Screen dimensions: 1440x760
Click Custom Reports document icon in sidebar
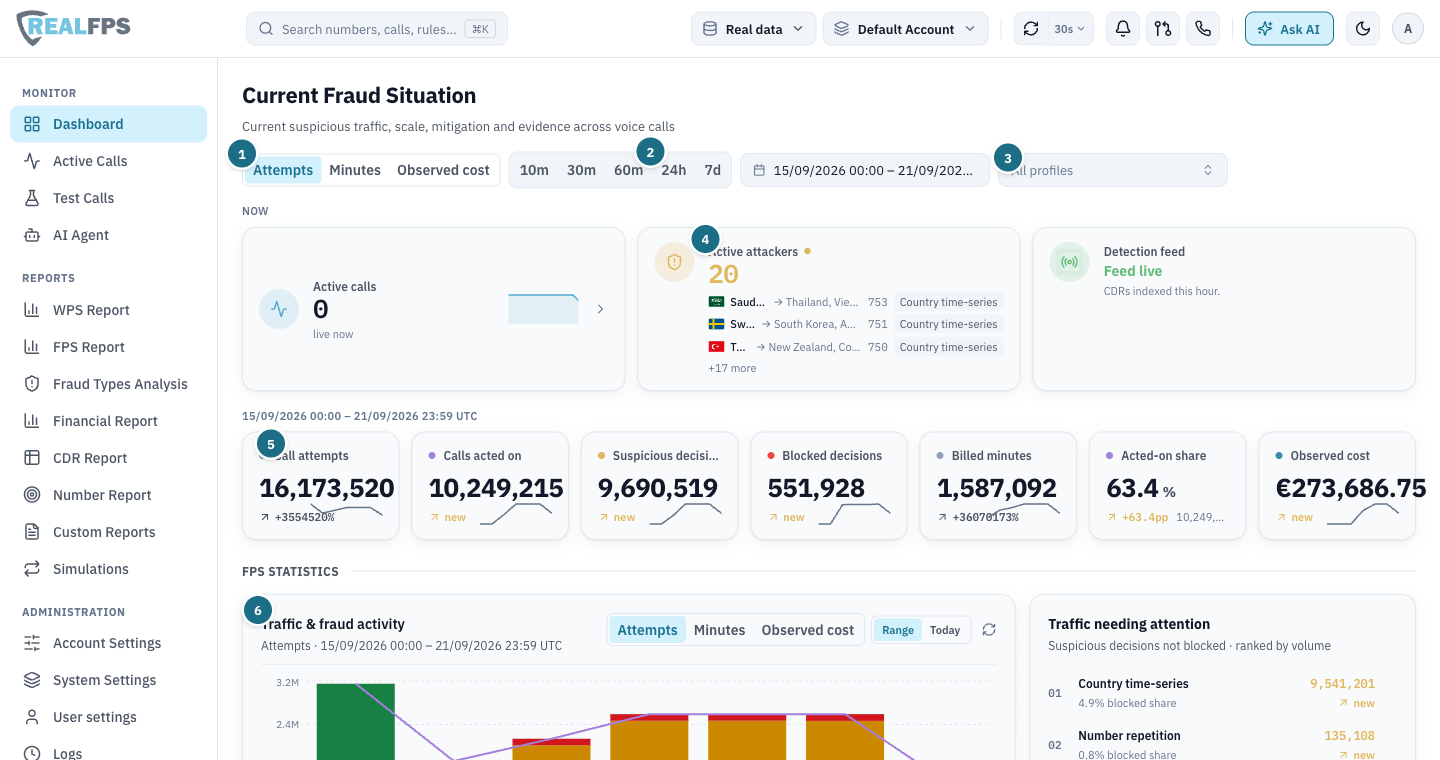[x=32, y=532]
